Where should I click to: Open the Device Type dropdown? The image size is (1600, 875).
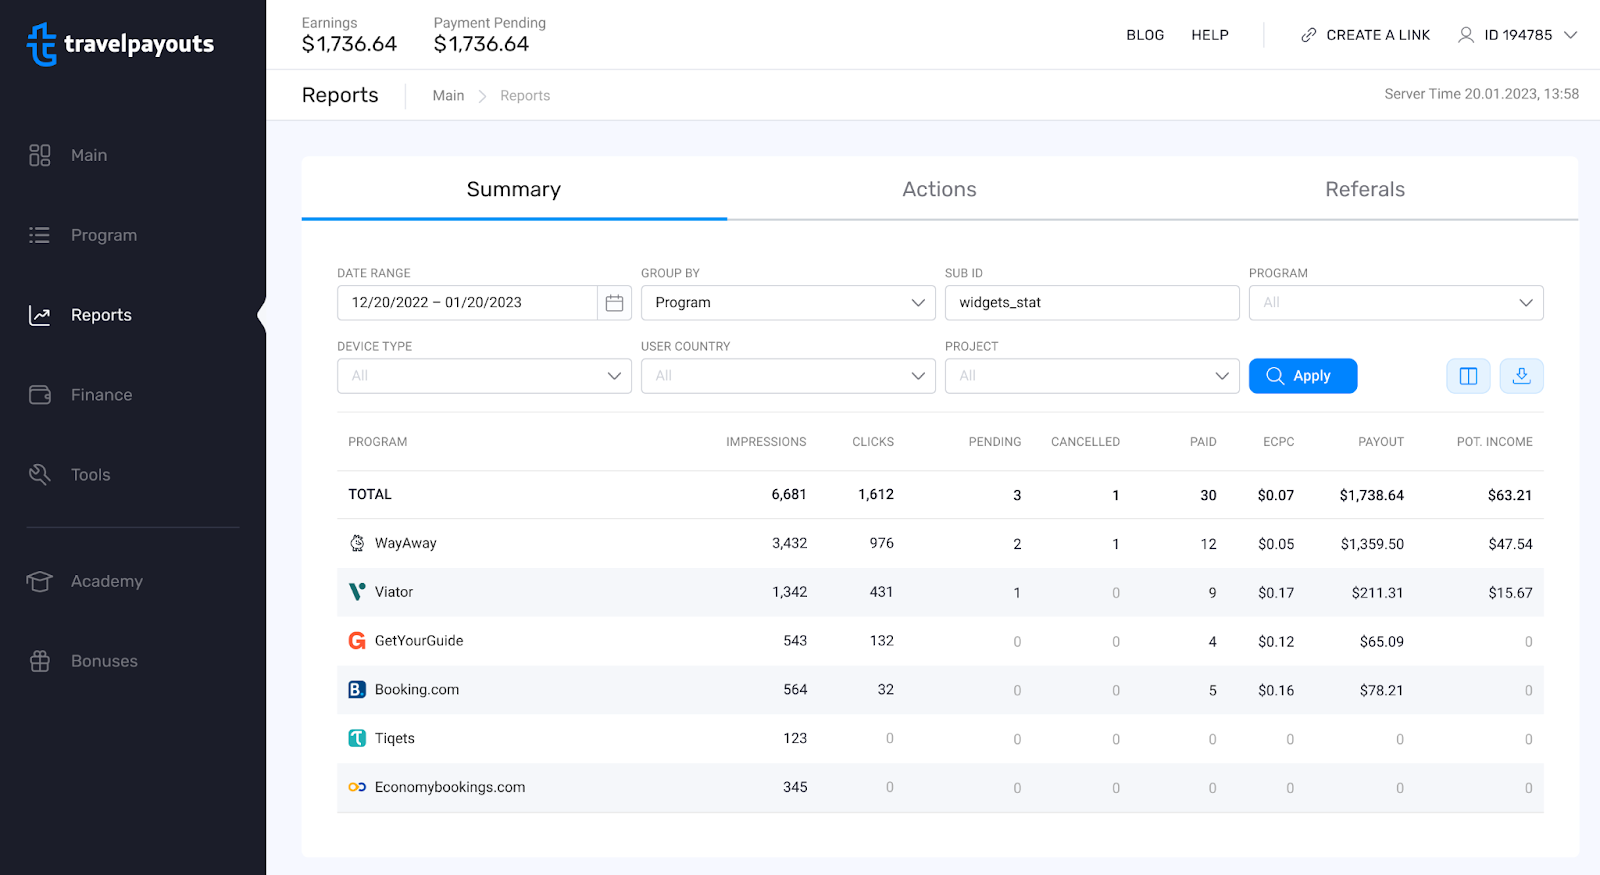(484, 376)
